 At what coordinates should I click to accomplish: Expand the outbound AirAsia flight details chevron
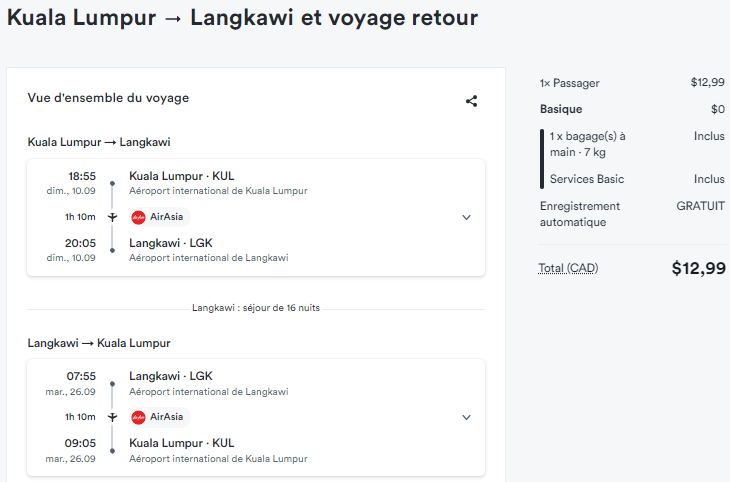(x=466, y=217)
